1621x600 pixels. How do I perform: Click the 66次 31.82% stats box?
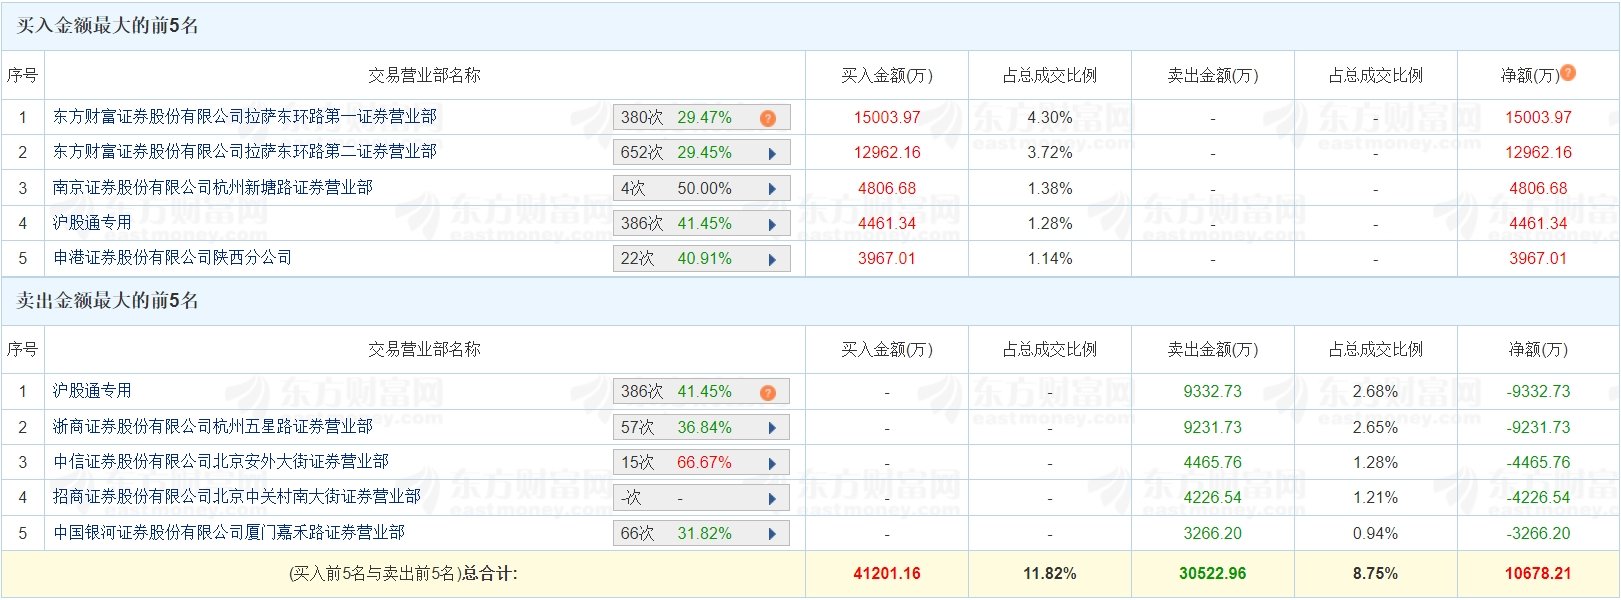click(x=701, y=534)
